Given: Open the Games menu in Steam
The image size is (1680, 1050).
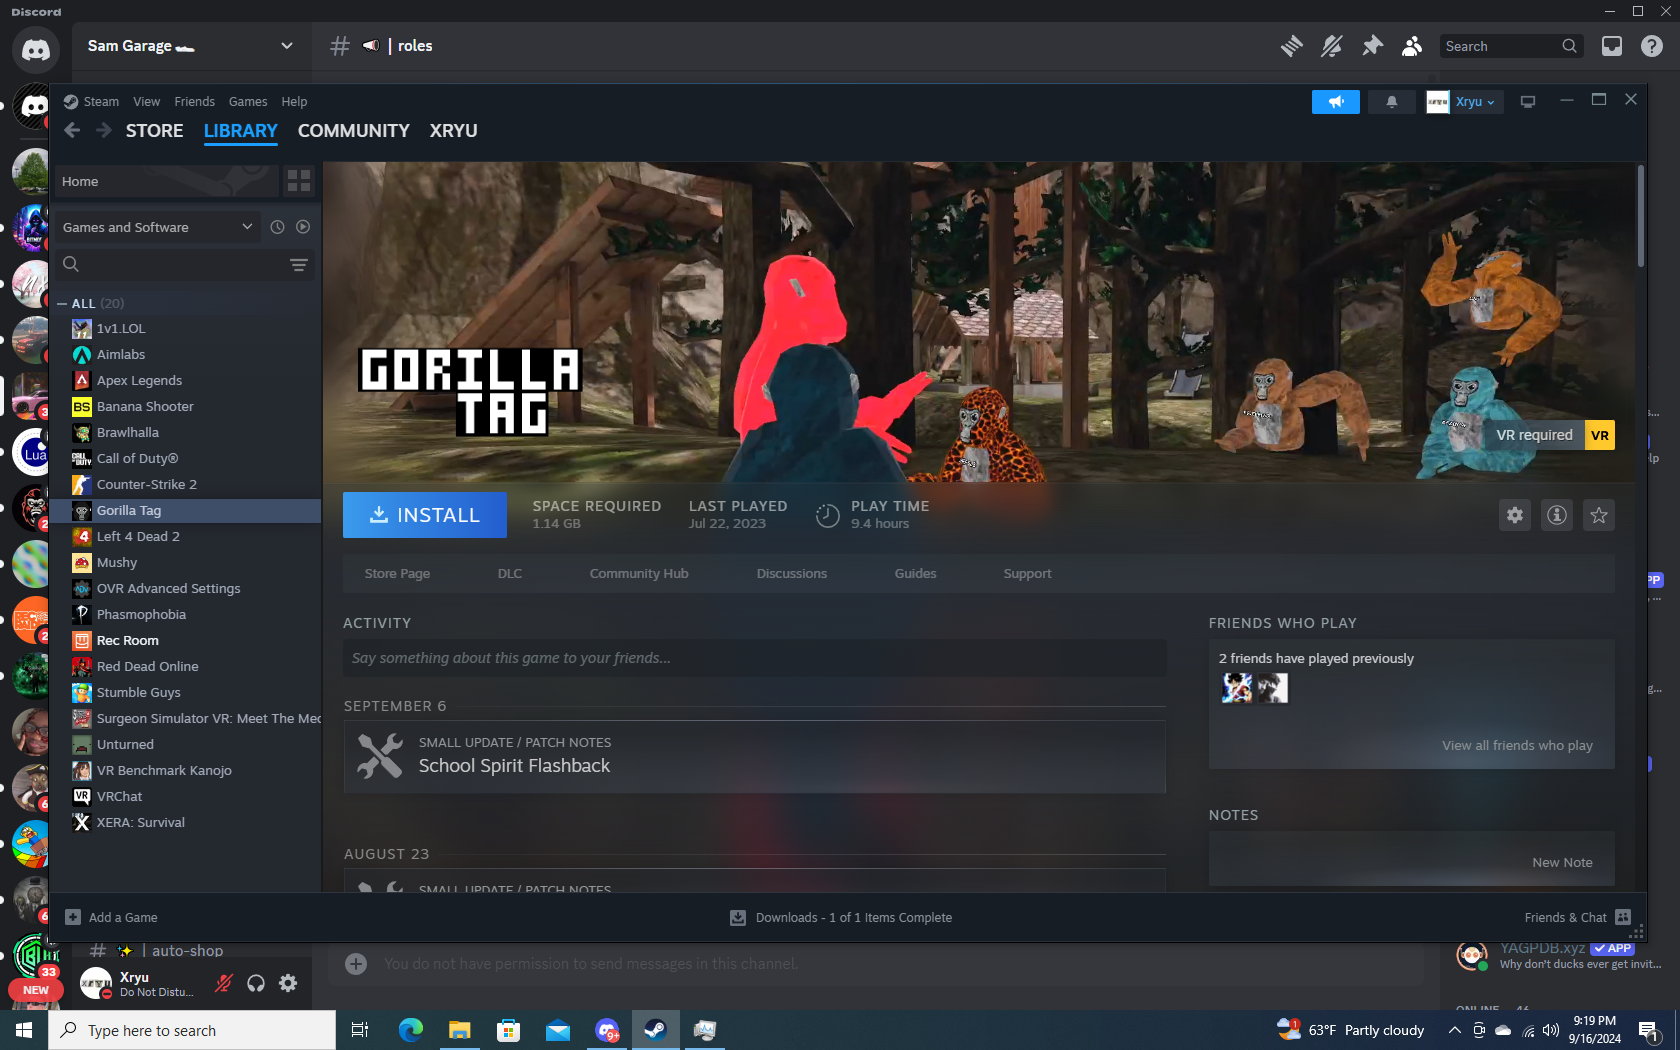Looking at the screenshot, I should click(x=248, y=102).
